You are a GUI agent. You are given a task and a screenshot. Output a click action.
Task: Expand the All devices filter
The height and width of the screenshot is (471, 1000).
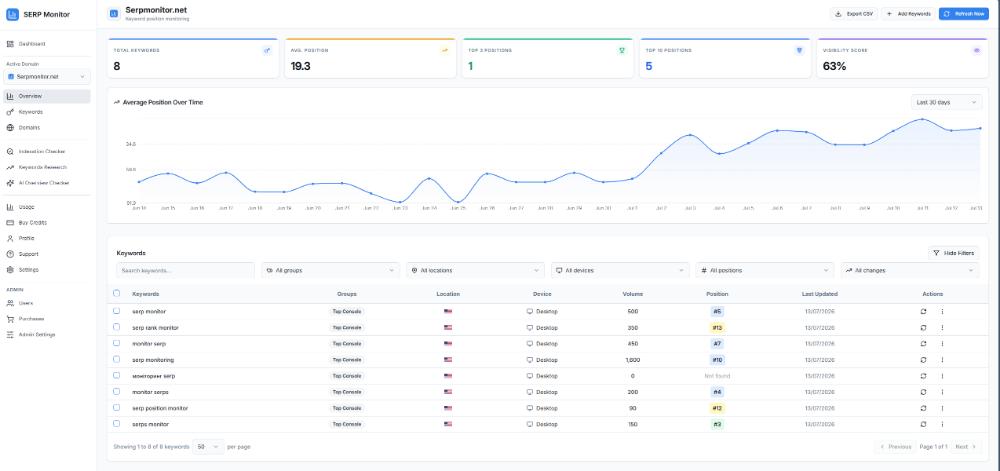tap(620, 270)
